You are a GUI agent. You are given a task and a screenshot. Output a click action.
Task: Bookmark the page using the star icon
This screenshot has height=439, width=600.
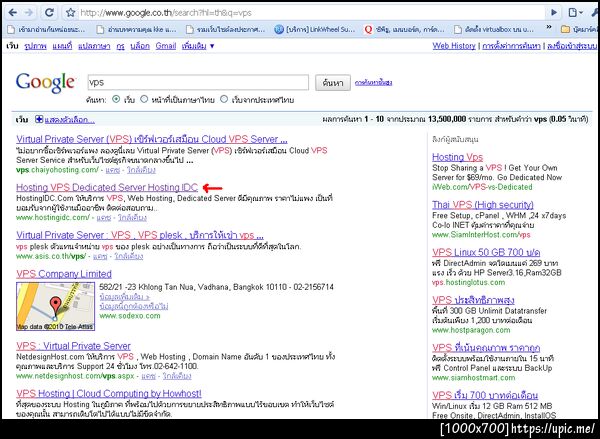(x=70, y=13)
